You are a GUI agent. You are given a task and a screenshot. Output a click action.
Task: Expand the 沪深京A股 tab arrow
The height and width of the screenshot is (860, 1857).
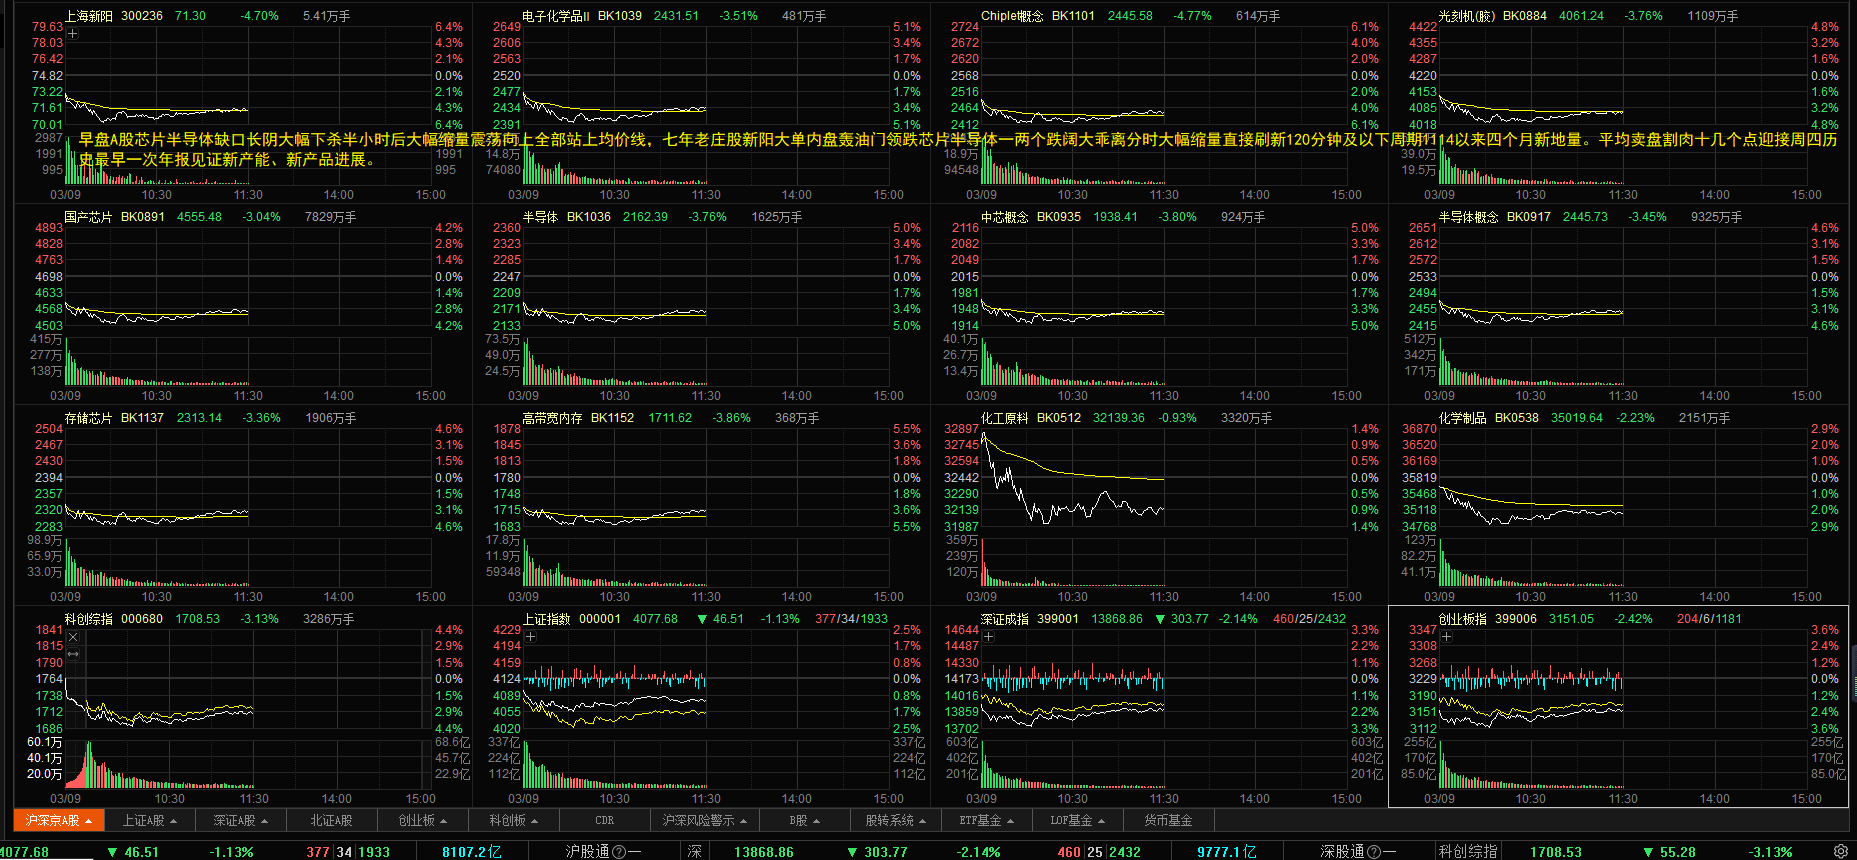(88, 821)
